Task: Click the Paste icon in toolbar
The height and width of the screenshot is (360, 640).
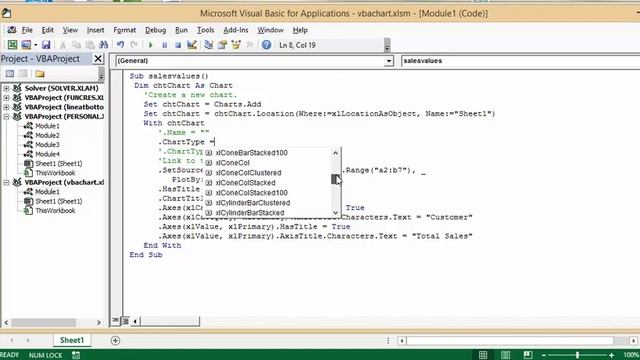Action: pyautogui.click(x=90, y=45)
